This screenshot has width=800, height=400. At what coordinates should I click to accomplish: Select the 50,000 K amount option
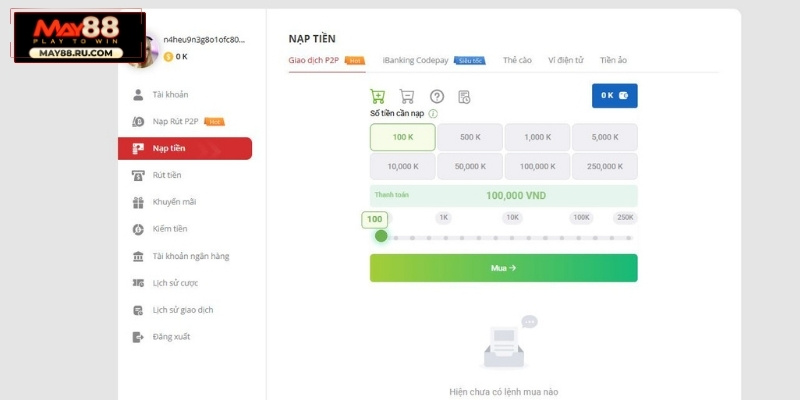tap(470, 166)
